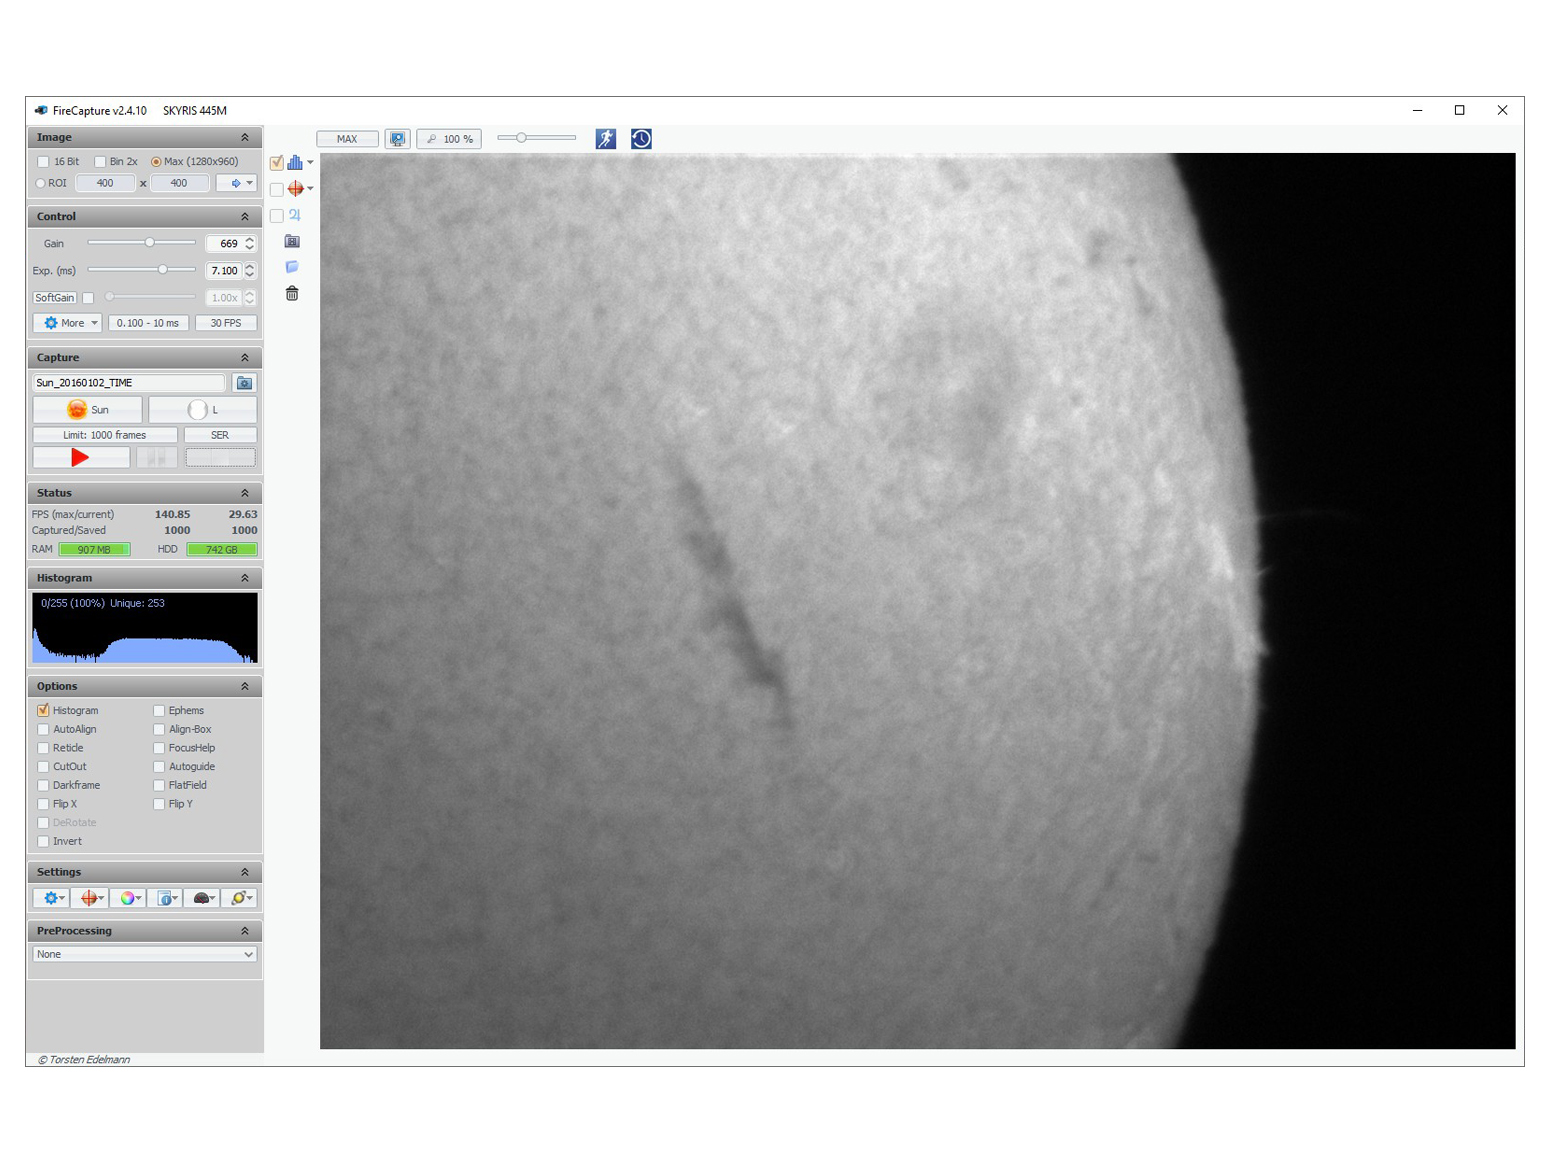1550x1164 pixels.
Task: Collapse the Histogram panel
Action: [245, 578]
